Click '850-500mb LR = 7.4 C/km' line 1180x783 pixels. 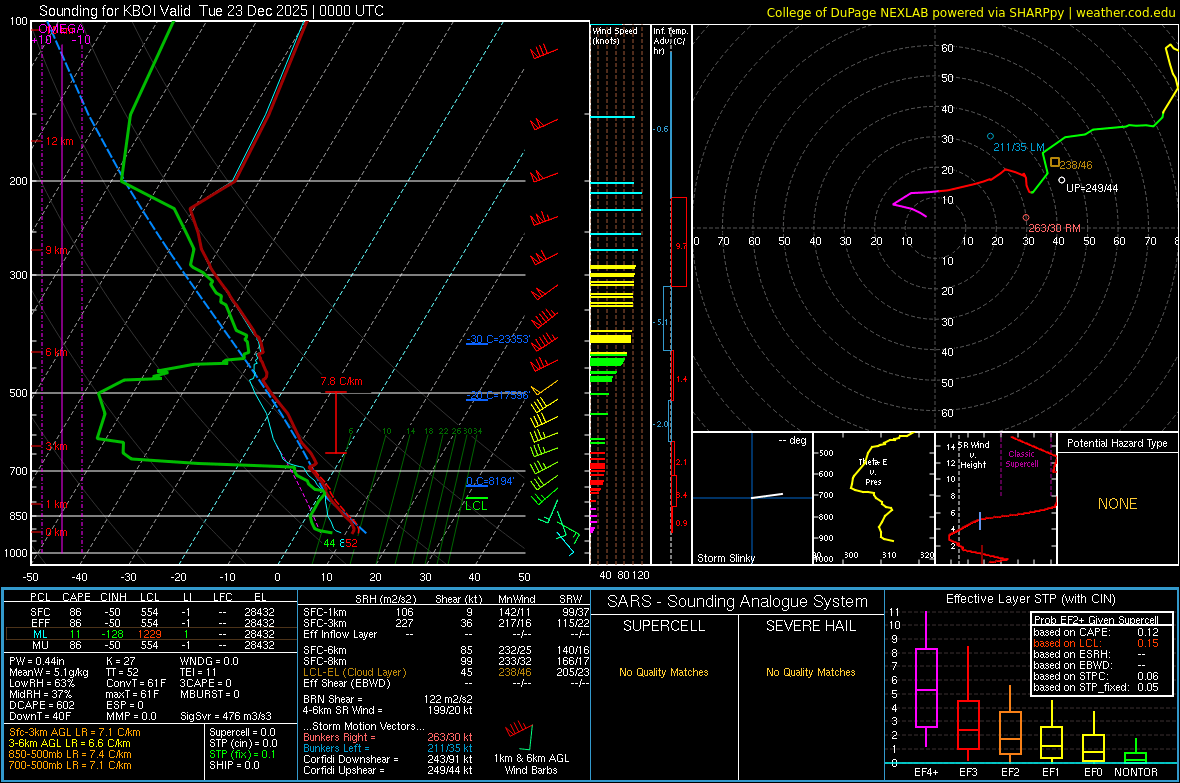[70, 754]
